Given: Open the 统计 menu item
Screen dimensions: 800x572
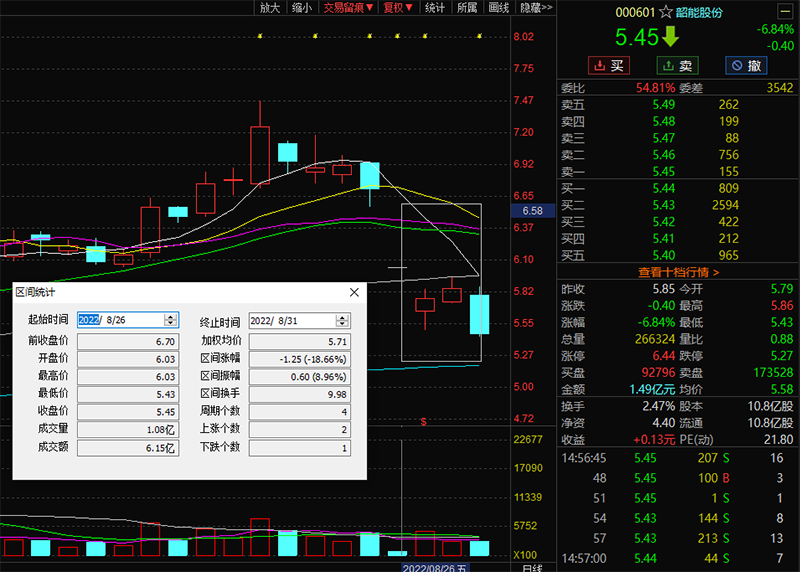Looking at the screenshot, I should pyautogui.click(x=435, y=8).
